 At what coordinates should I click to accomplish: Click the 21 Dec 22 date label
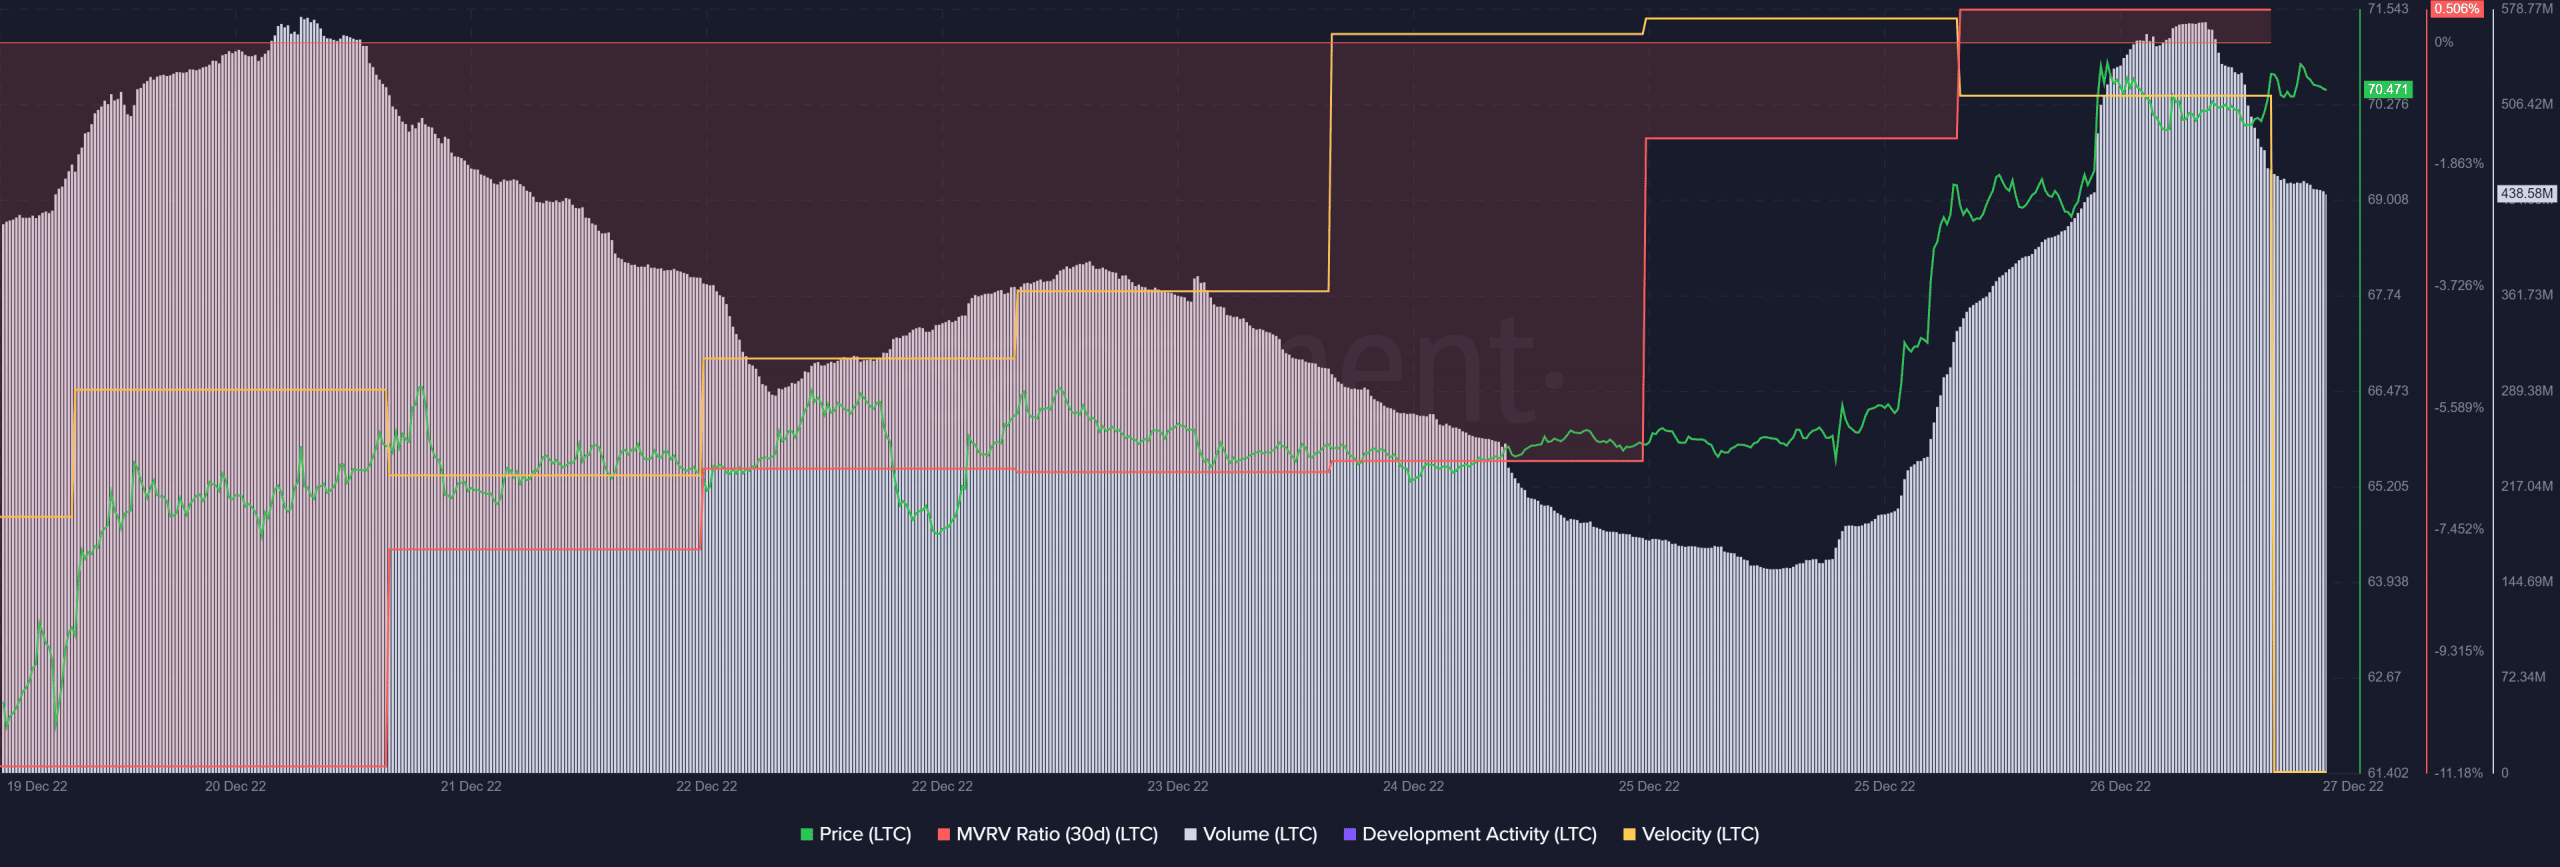[471, 786]
